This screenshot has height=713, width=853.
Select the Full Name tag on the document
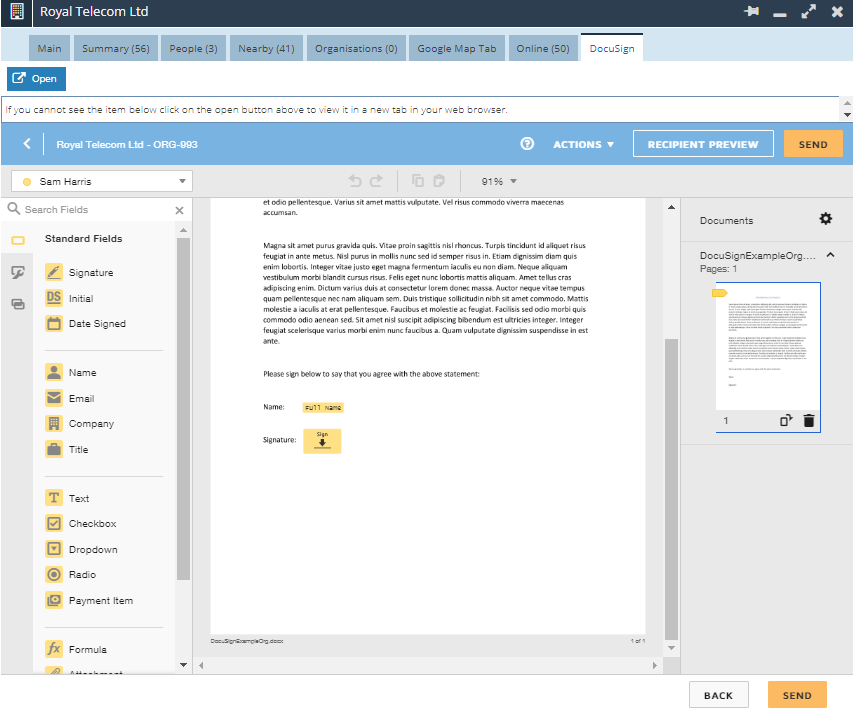pos(323,407)
